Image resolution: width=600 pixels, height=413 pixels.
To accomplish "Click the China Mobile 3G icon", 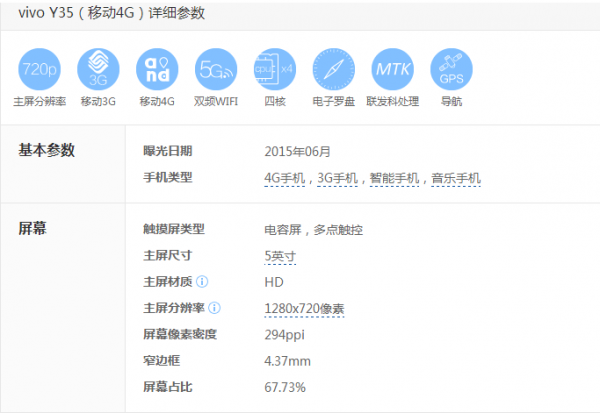I will tap(98, 69).
